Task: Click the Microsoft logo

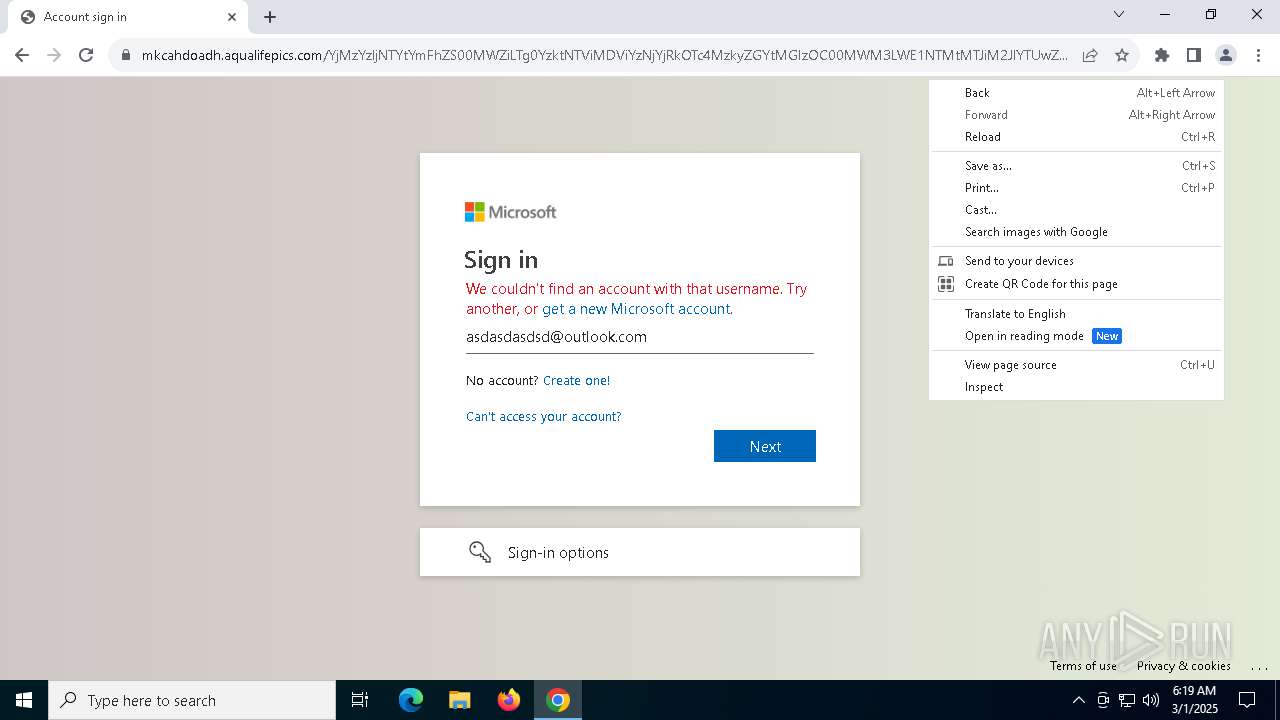Action: click(510, 212)
